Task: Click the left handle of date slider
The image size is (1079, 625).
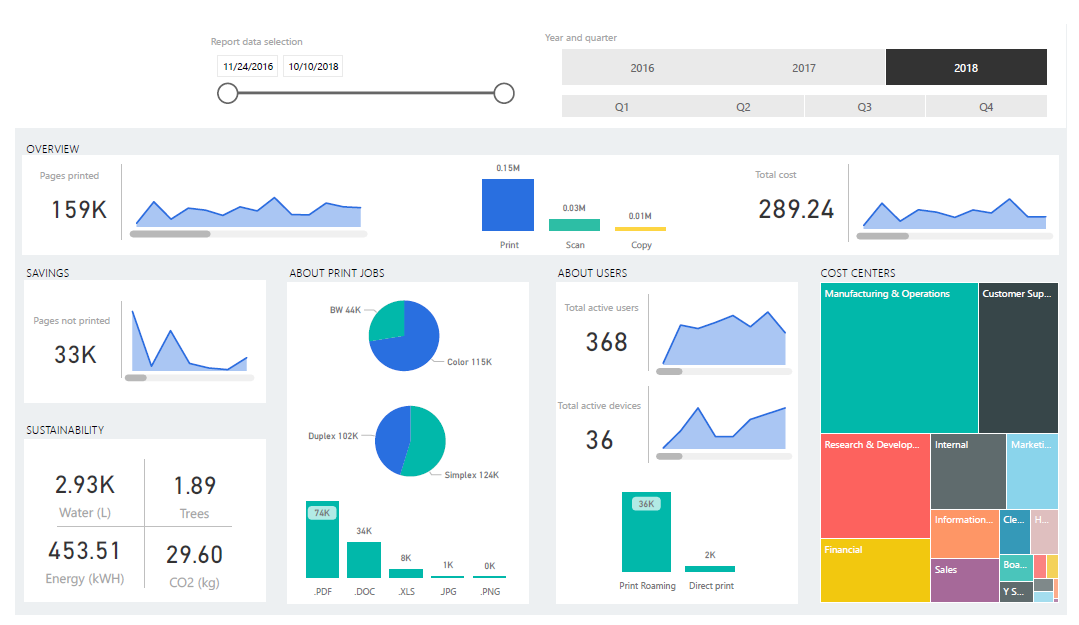Action: click(x=228, y=94)
